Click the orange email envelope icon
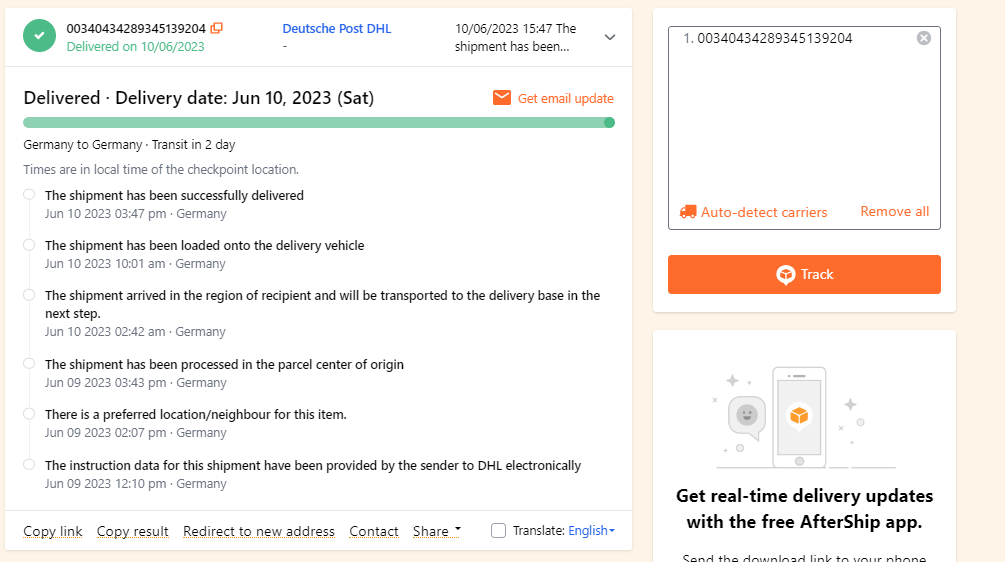Screen dimensions: 1005x562 click(502, 98)
